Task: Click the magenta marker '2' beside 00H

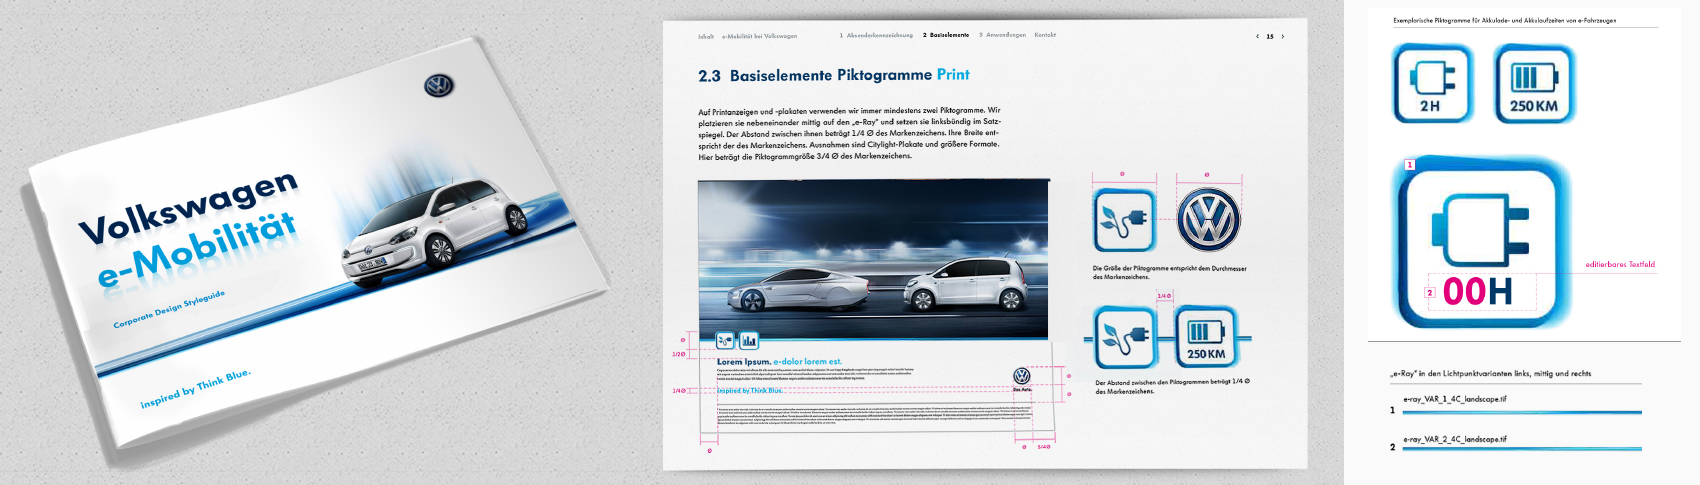Action: [1430, 293]
